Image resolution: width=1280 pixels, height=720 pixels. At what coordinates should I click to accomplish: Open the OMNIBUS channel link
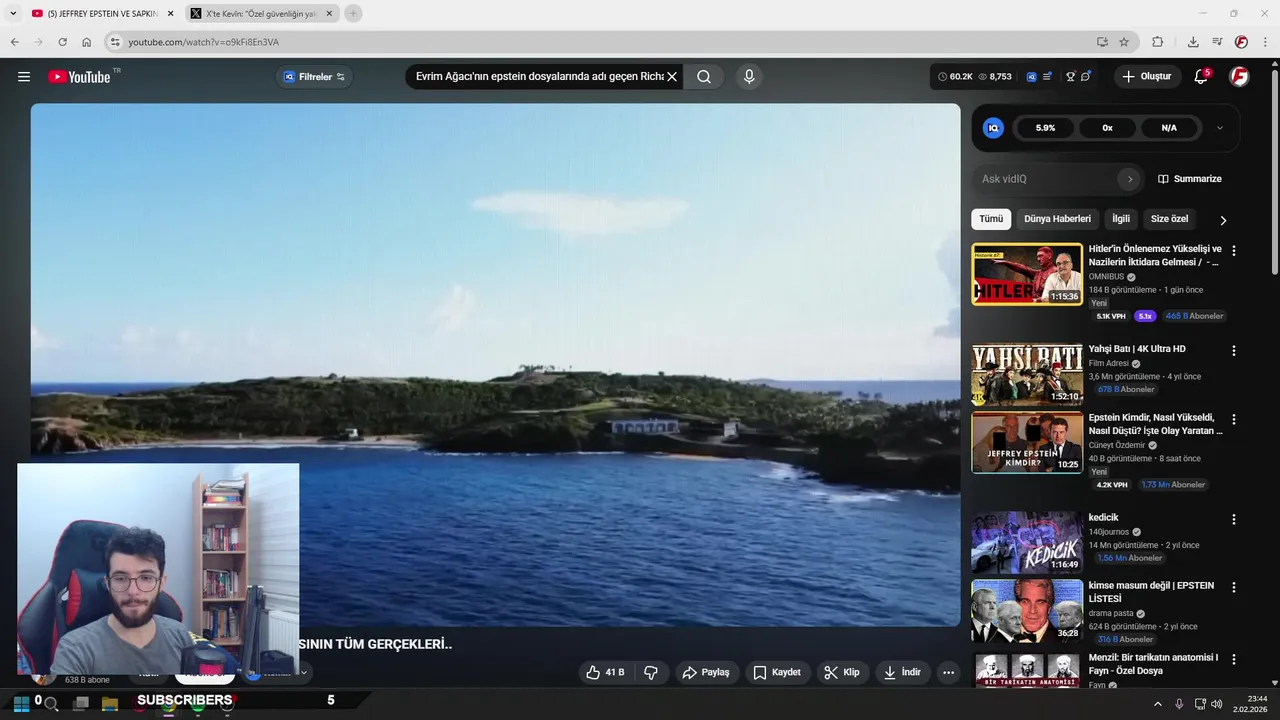1106,277
